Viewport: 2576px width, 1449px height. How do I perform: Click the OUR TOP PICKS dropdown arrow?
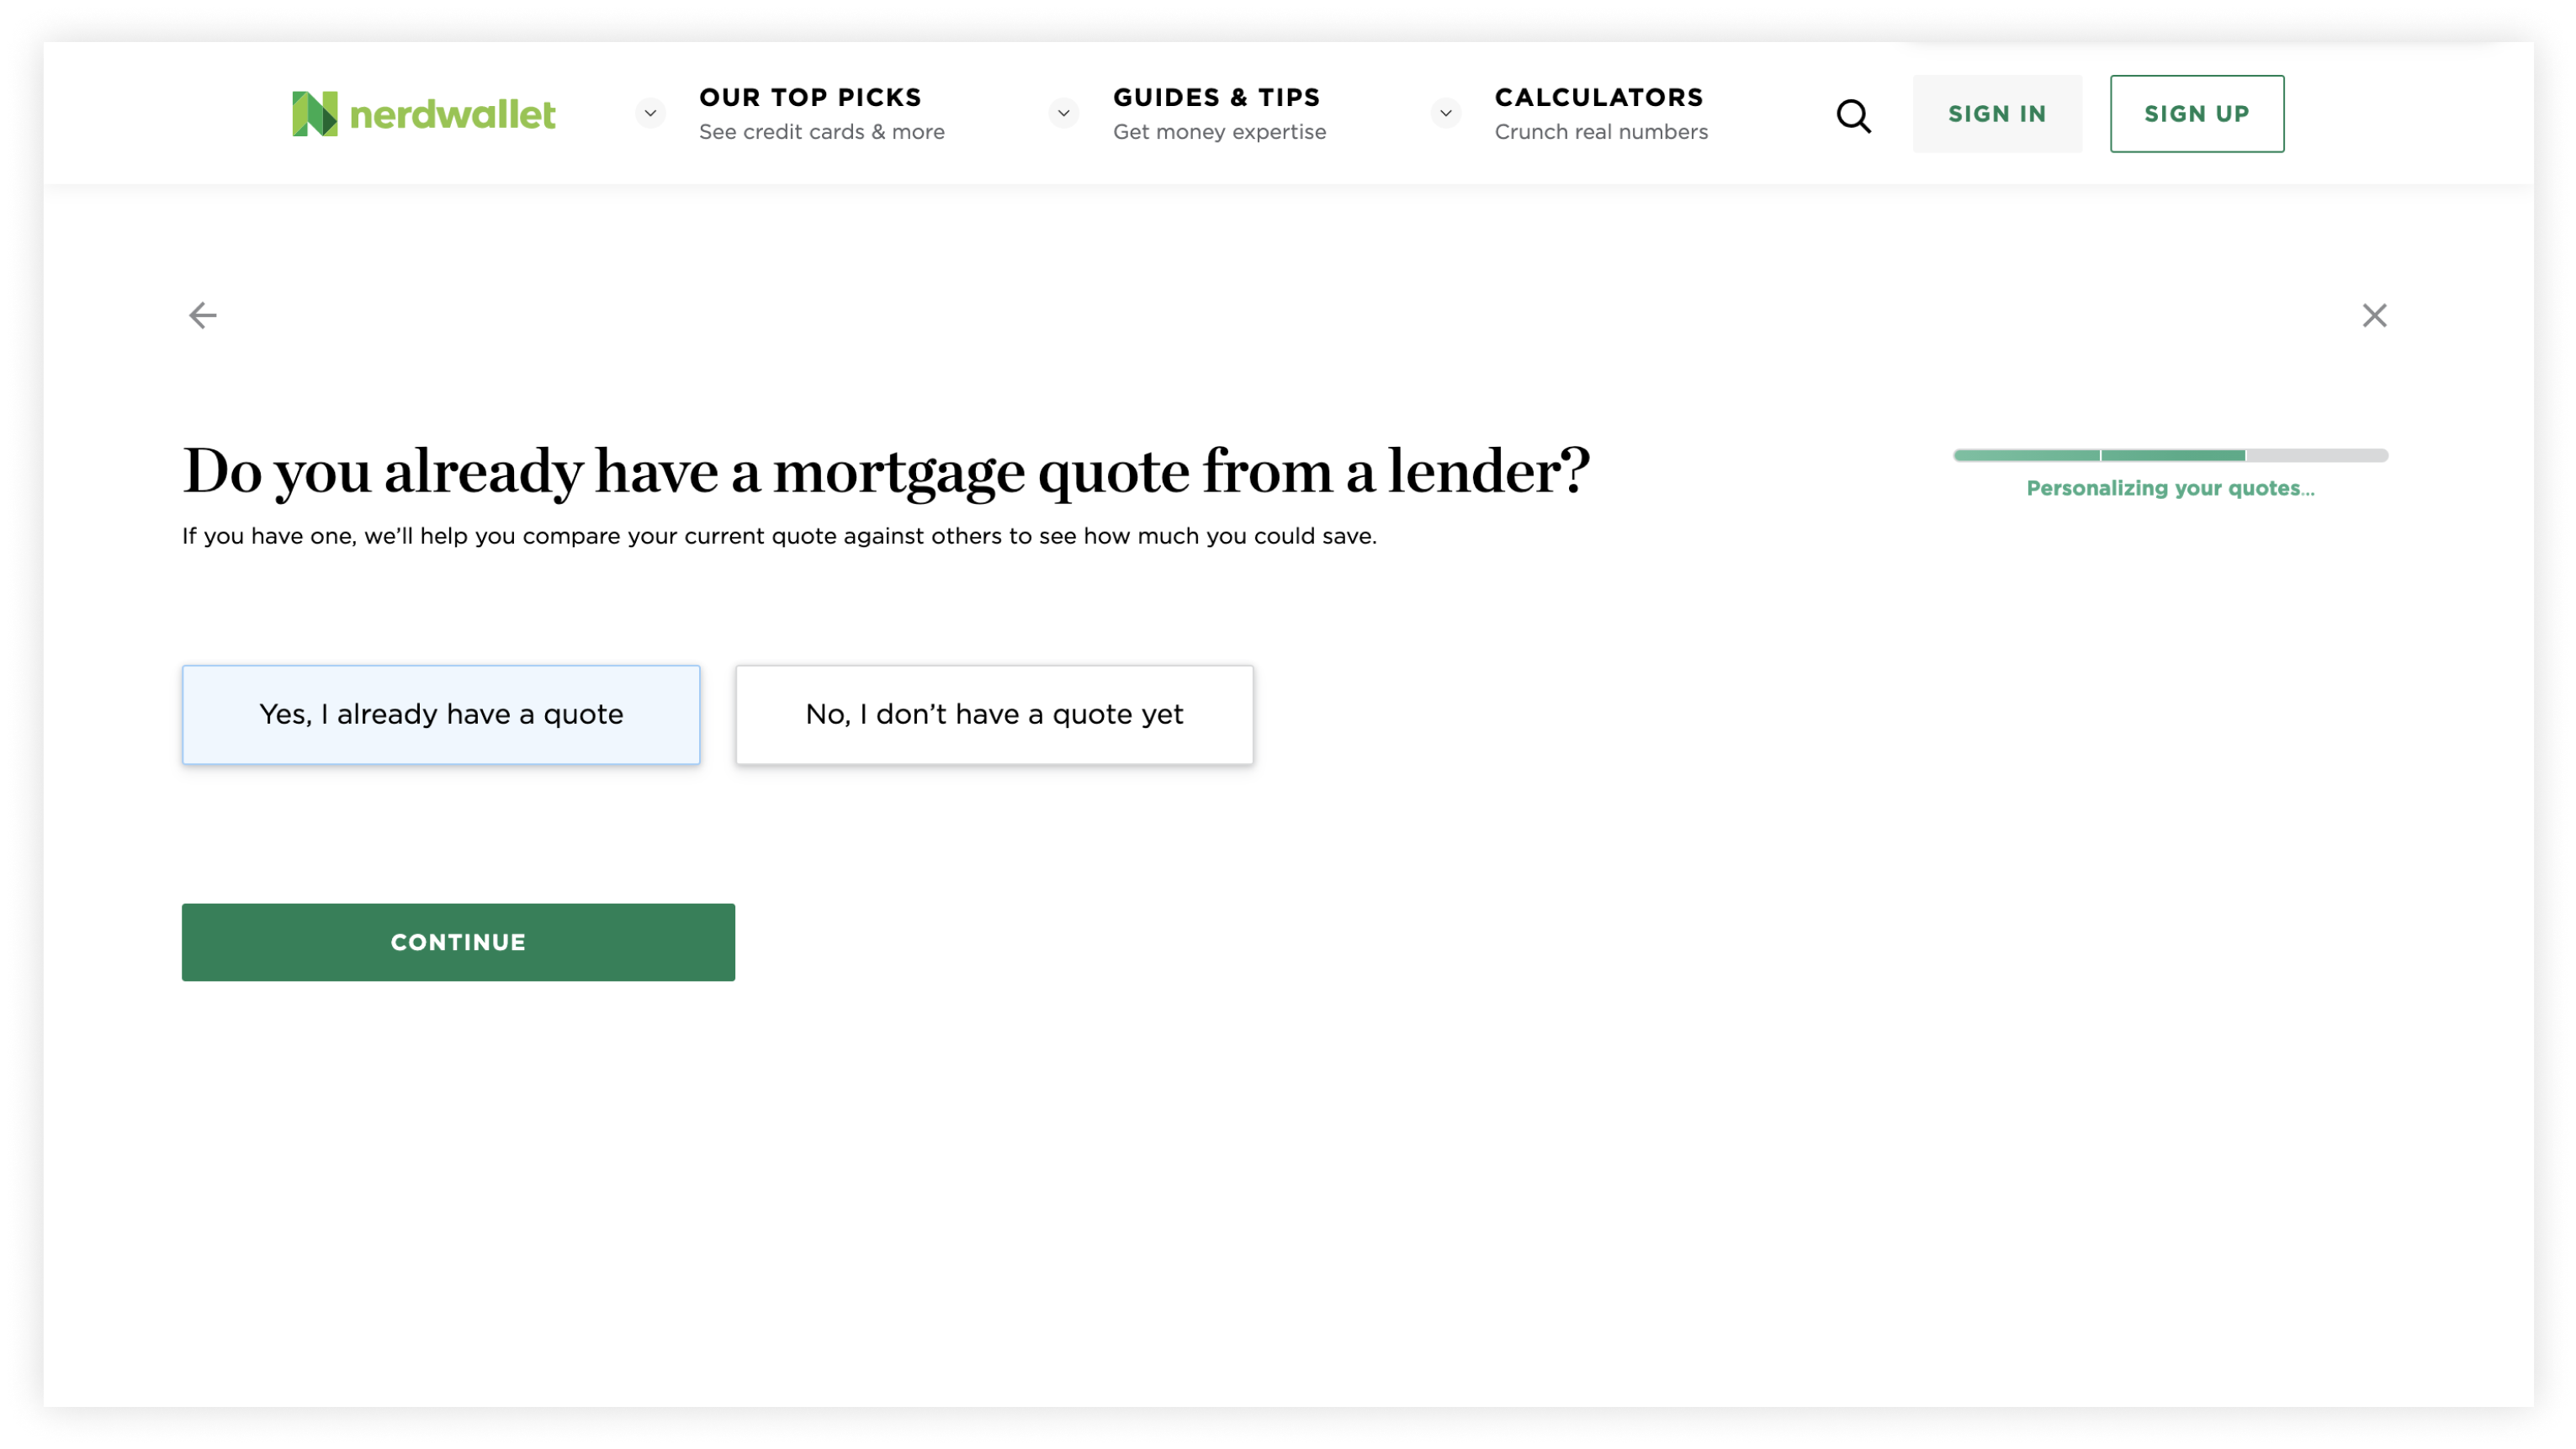(x=651, y=114)
